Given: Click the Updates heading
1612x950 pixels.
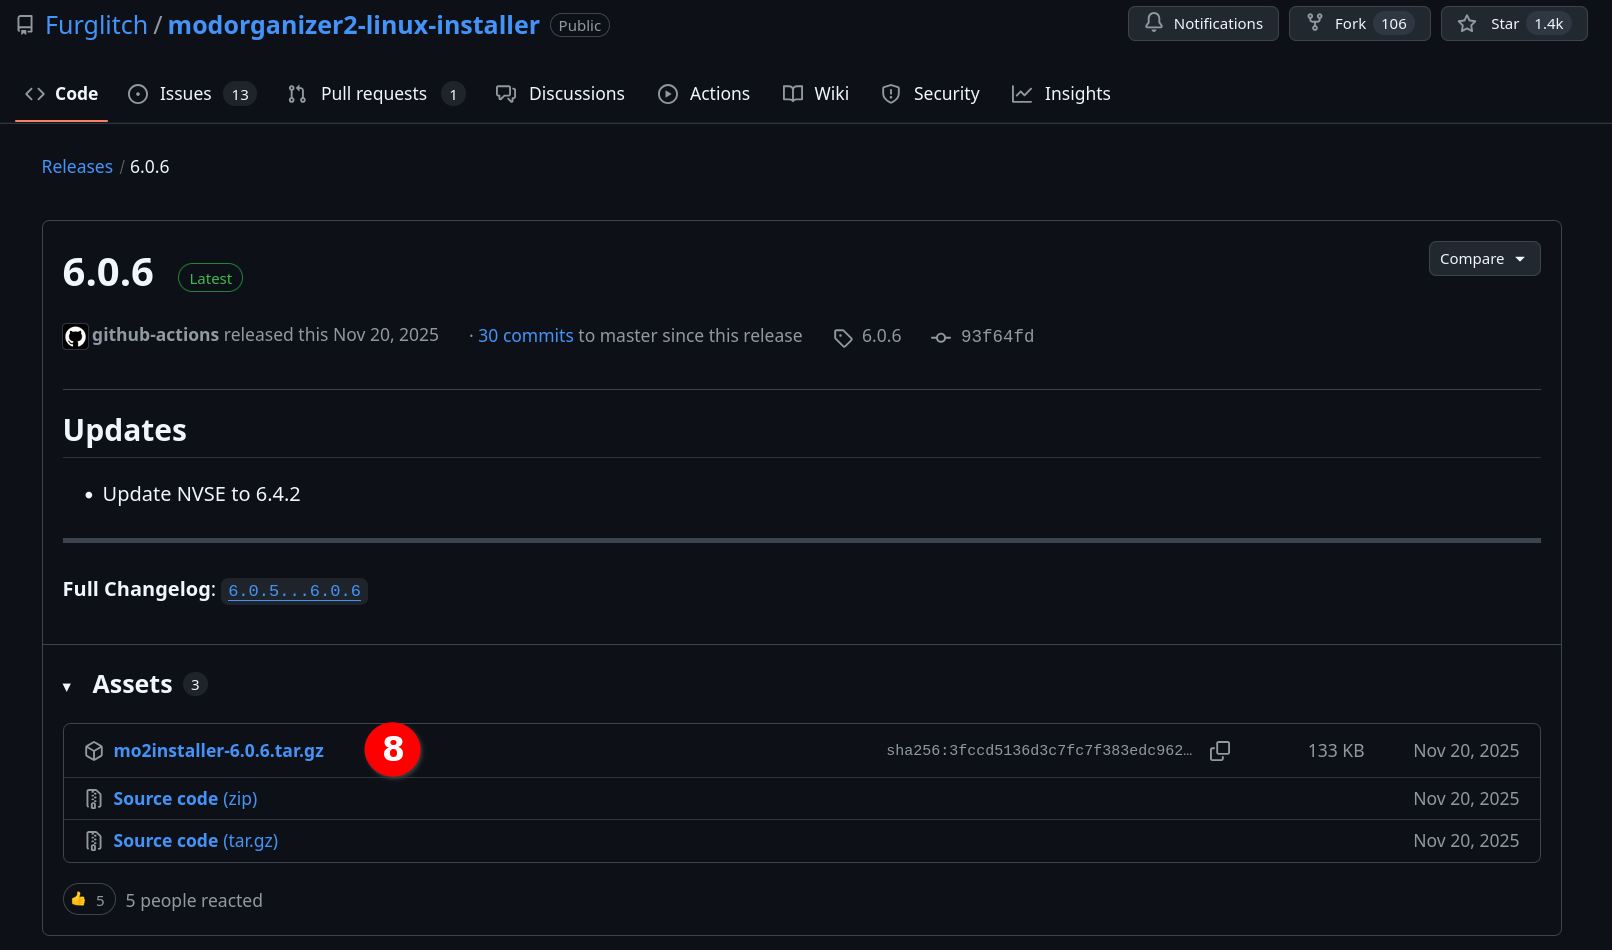Looking at the screenshot, I should click(125, 430).
